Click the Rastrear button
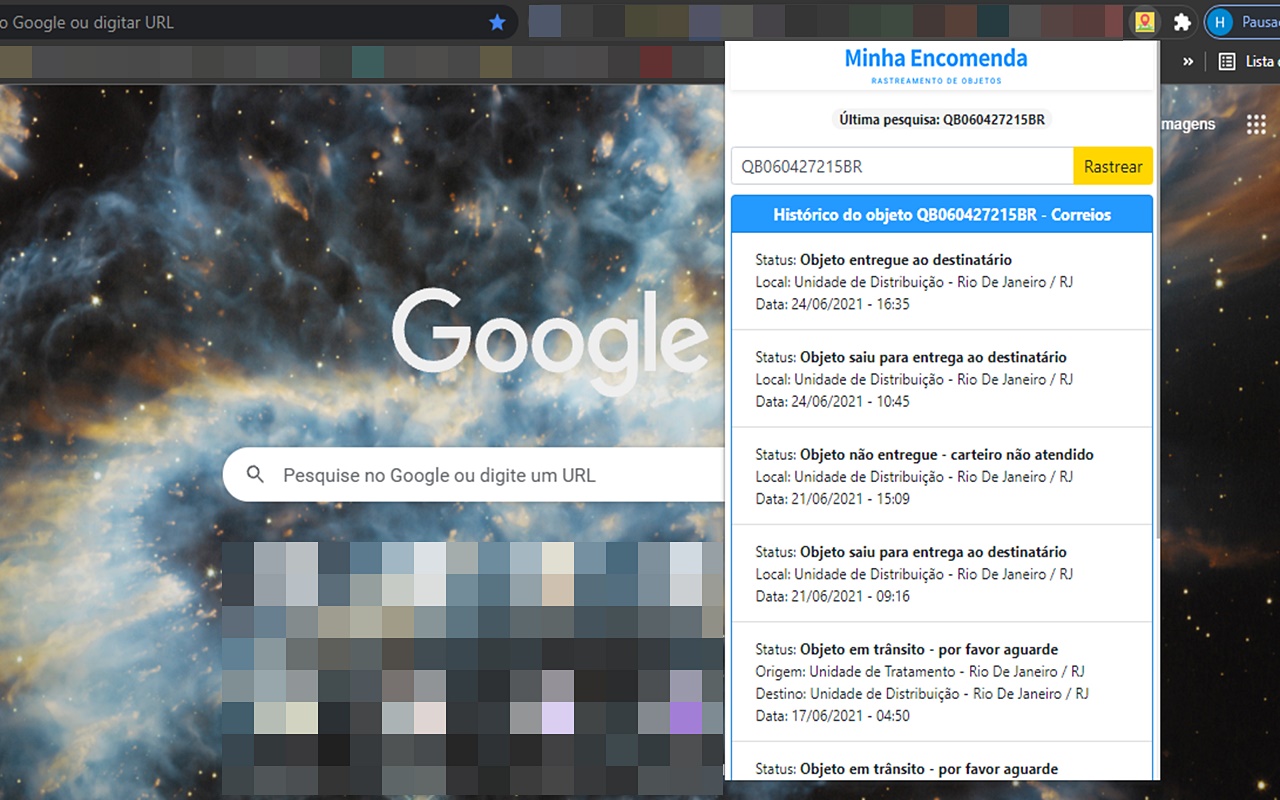 (x=1112, y=165)
